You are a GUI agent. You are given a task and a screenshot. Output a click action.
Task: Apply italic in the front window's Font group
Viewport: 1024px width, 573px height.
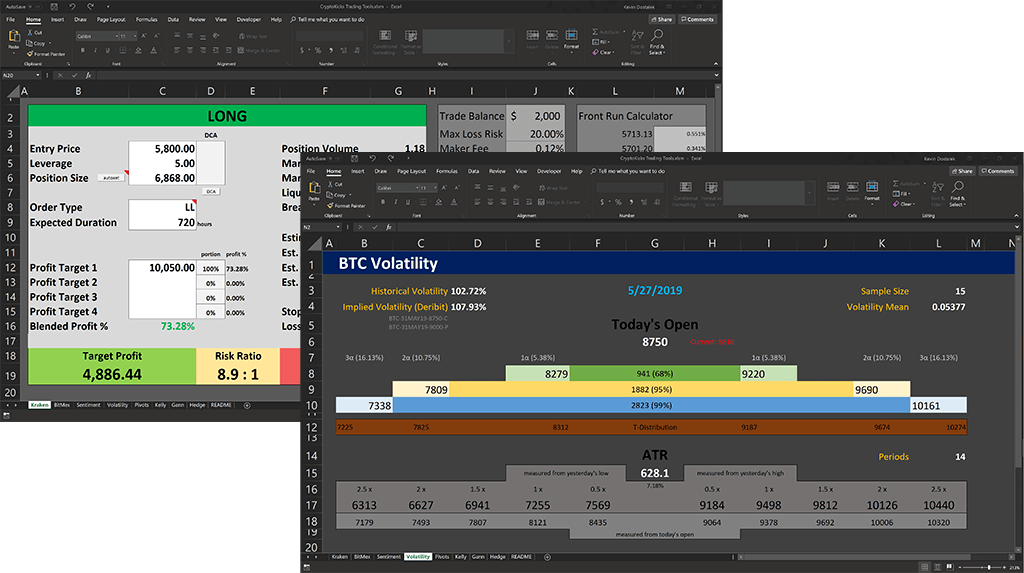tap(395, 202)
